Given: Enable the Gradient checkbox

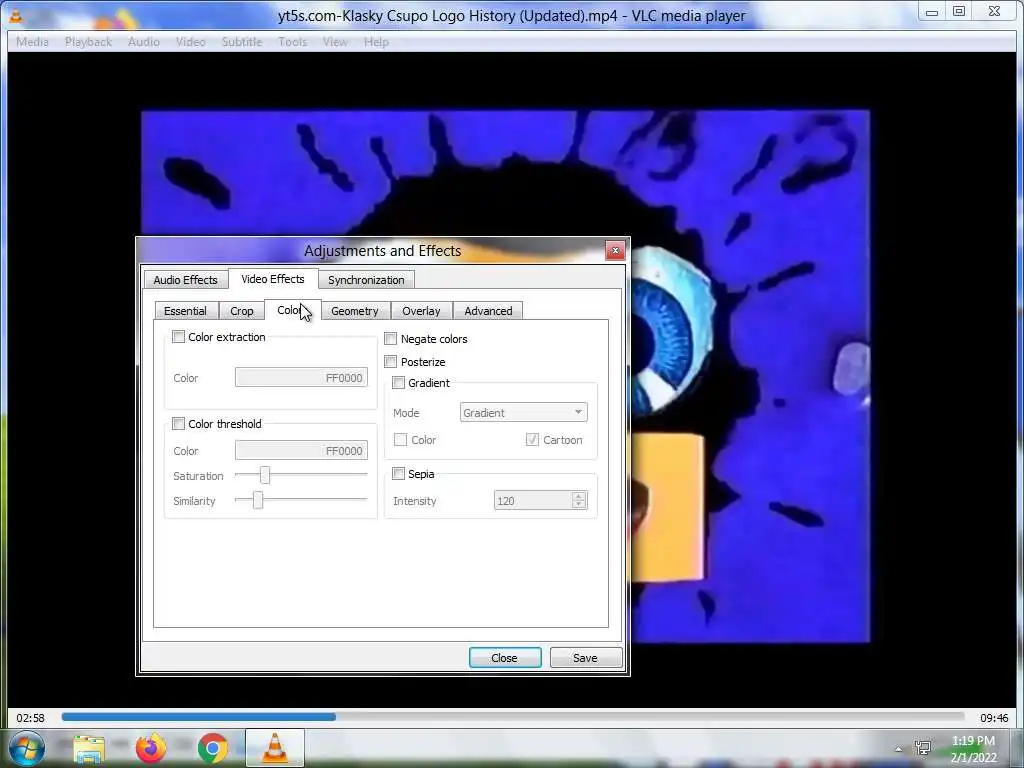Looking at the screenshot, I should pos(398,383).
